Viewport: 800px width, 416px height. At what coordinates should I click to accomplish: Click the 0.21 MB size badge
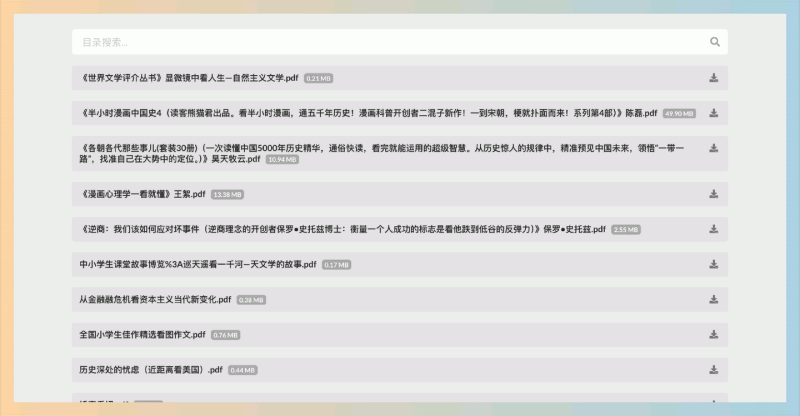[x=318, y=78]
